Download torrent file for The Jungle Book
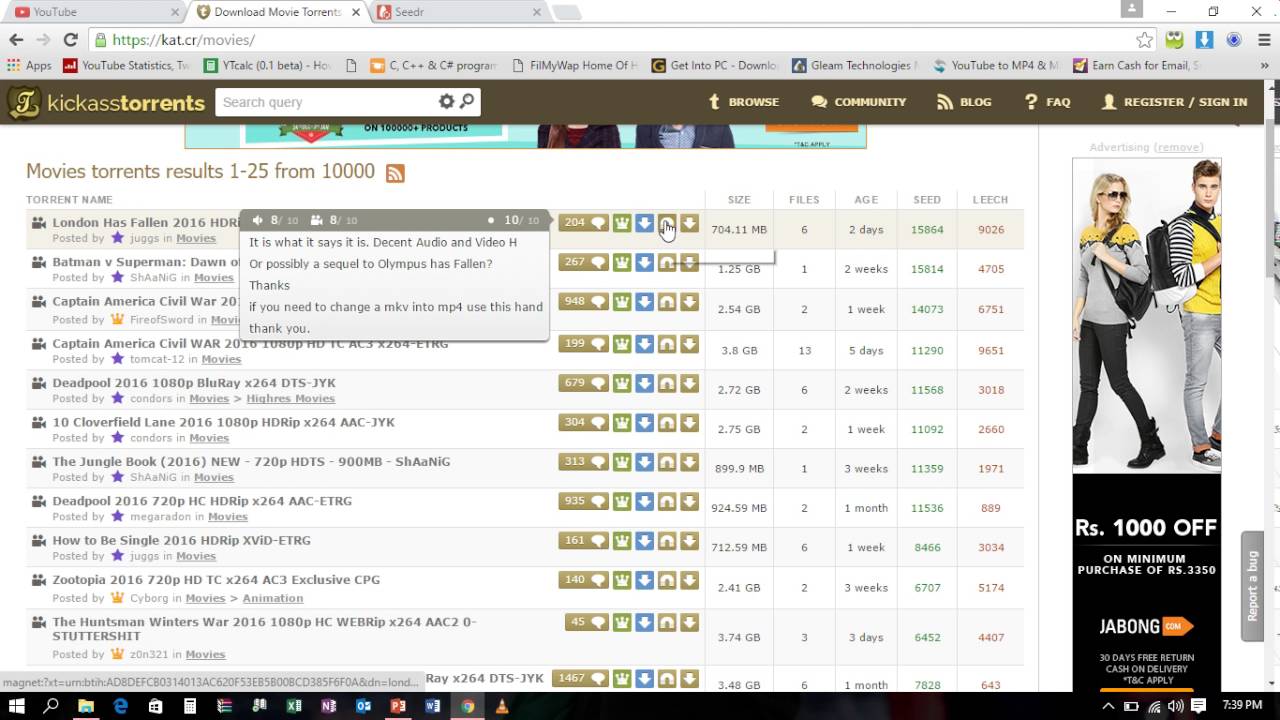 pyautogui.click(x=689, y=461)
